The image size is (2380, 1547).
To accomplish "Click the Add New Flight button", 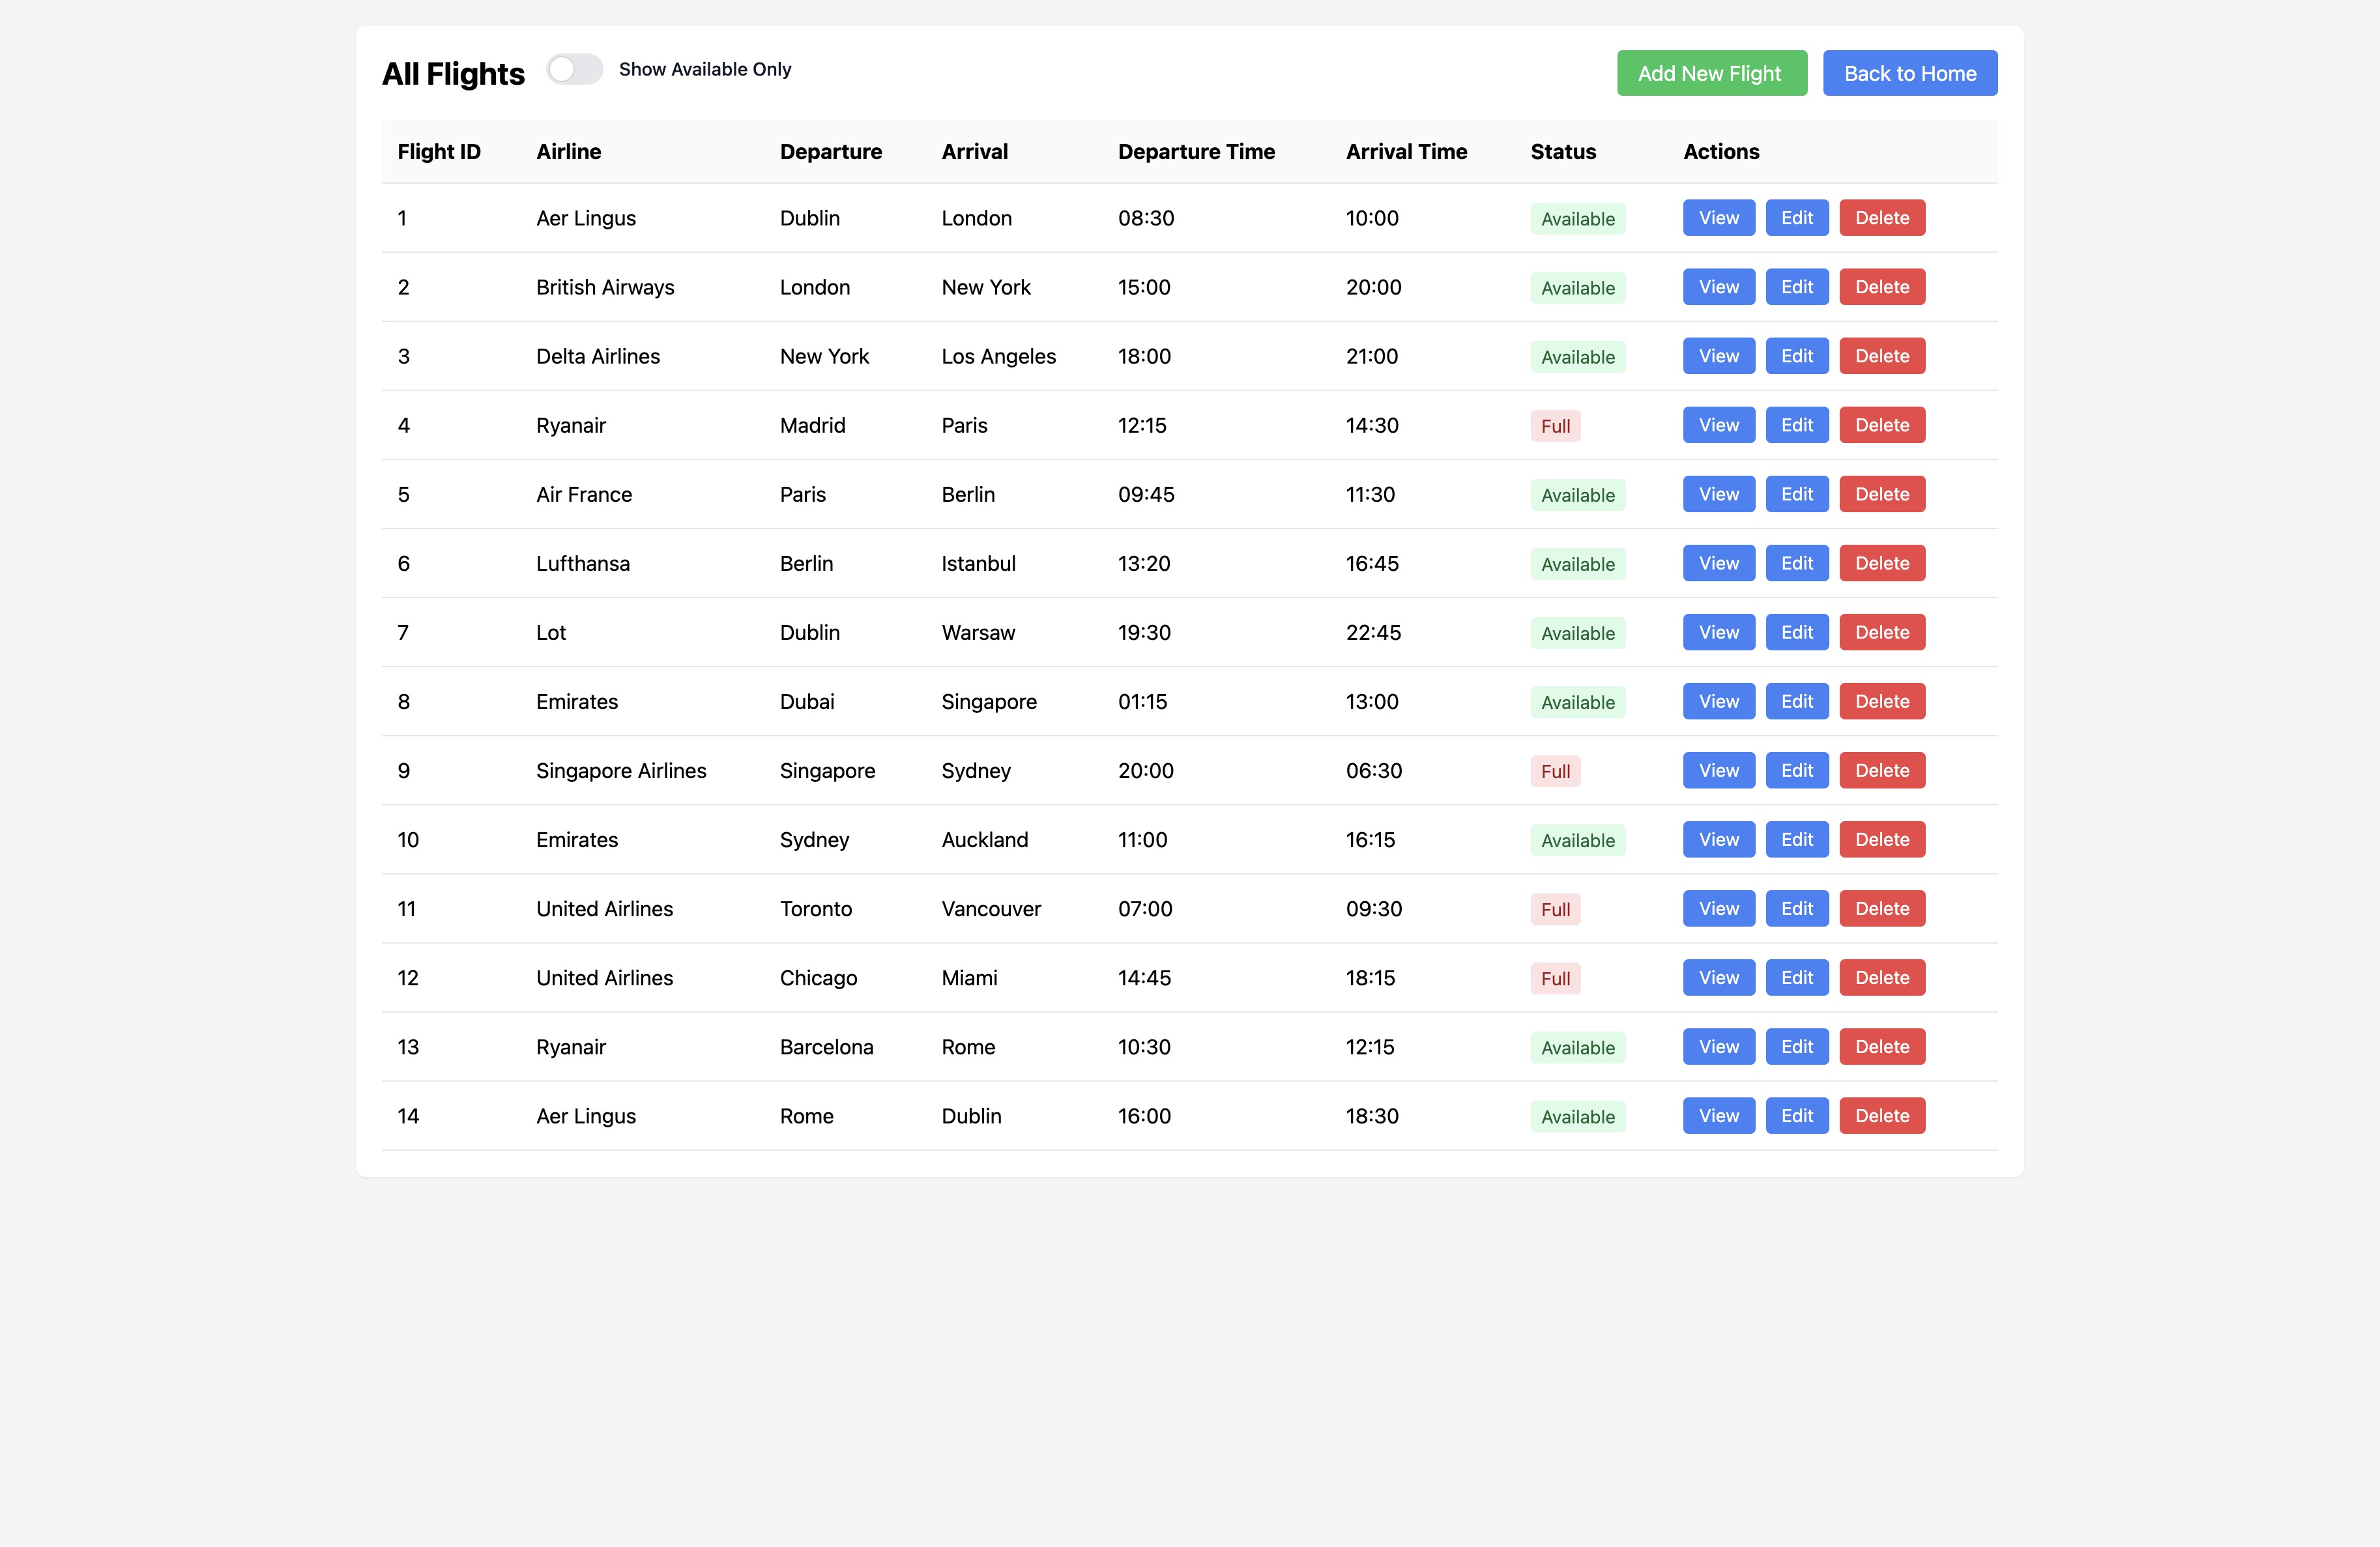I will point(1711,73).
